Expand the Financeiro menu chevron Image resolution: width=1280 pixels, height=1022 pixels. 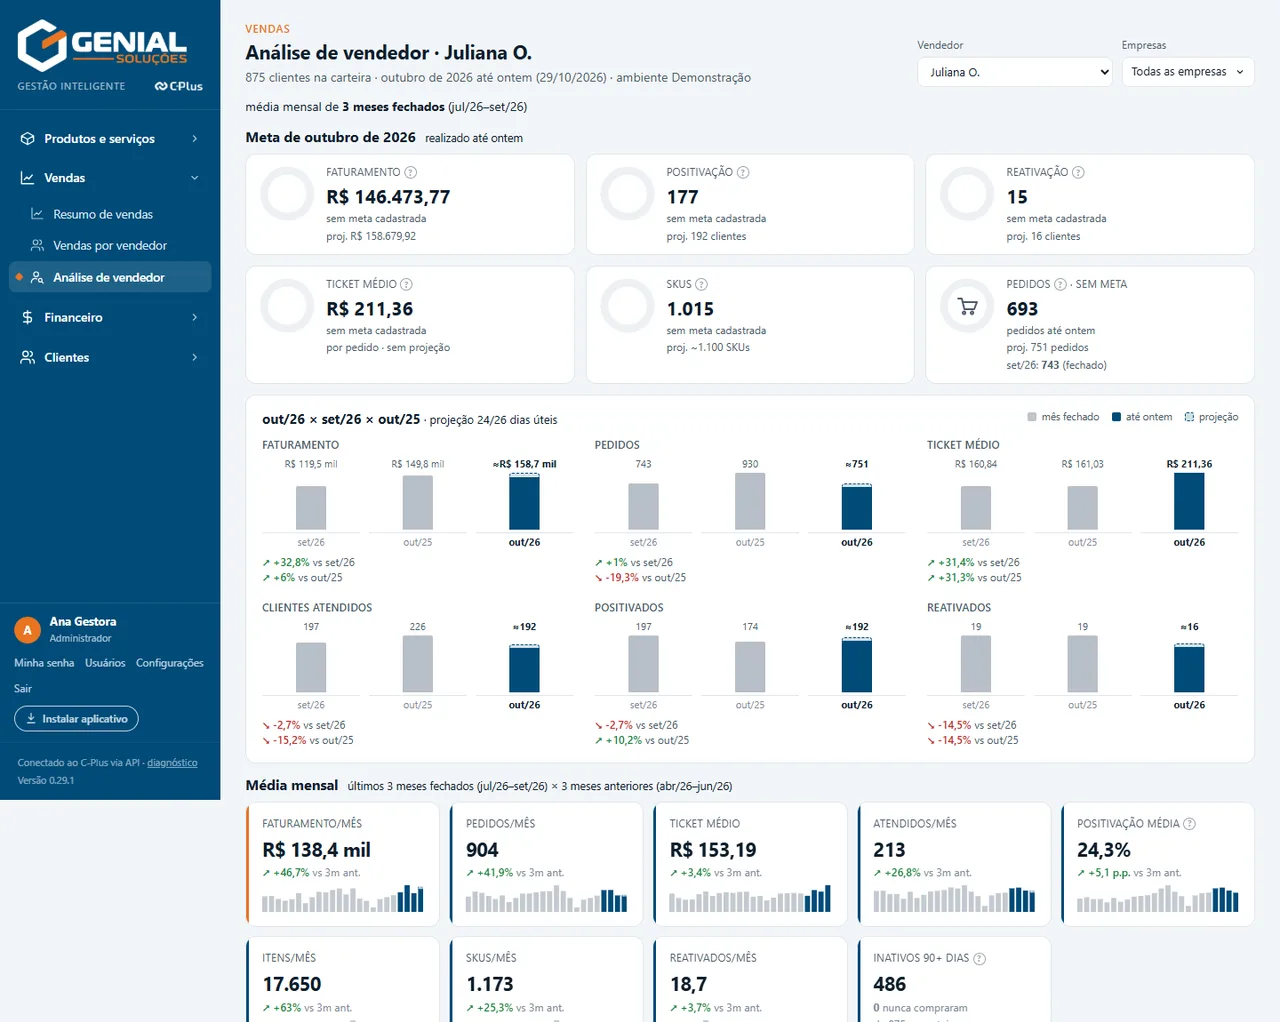pyautogui.click(x=195, y=317)
